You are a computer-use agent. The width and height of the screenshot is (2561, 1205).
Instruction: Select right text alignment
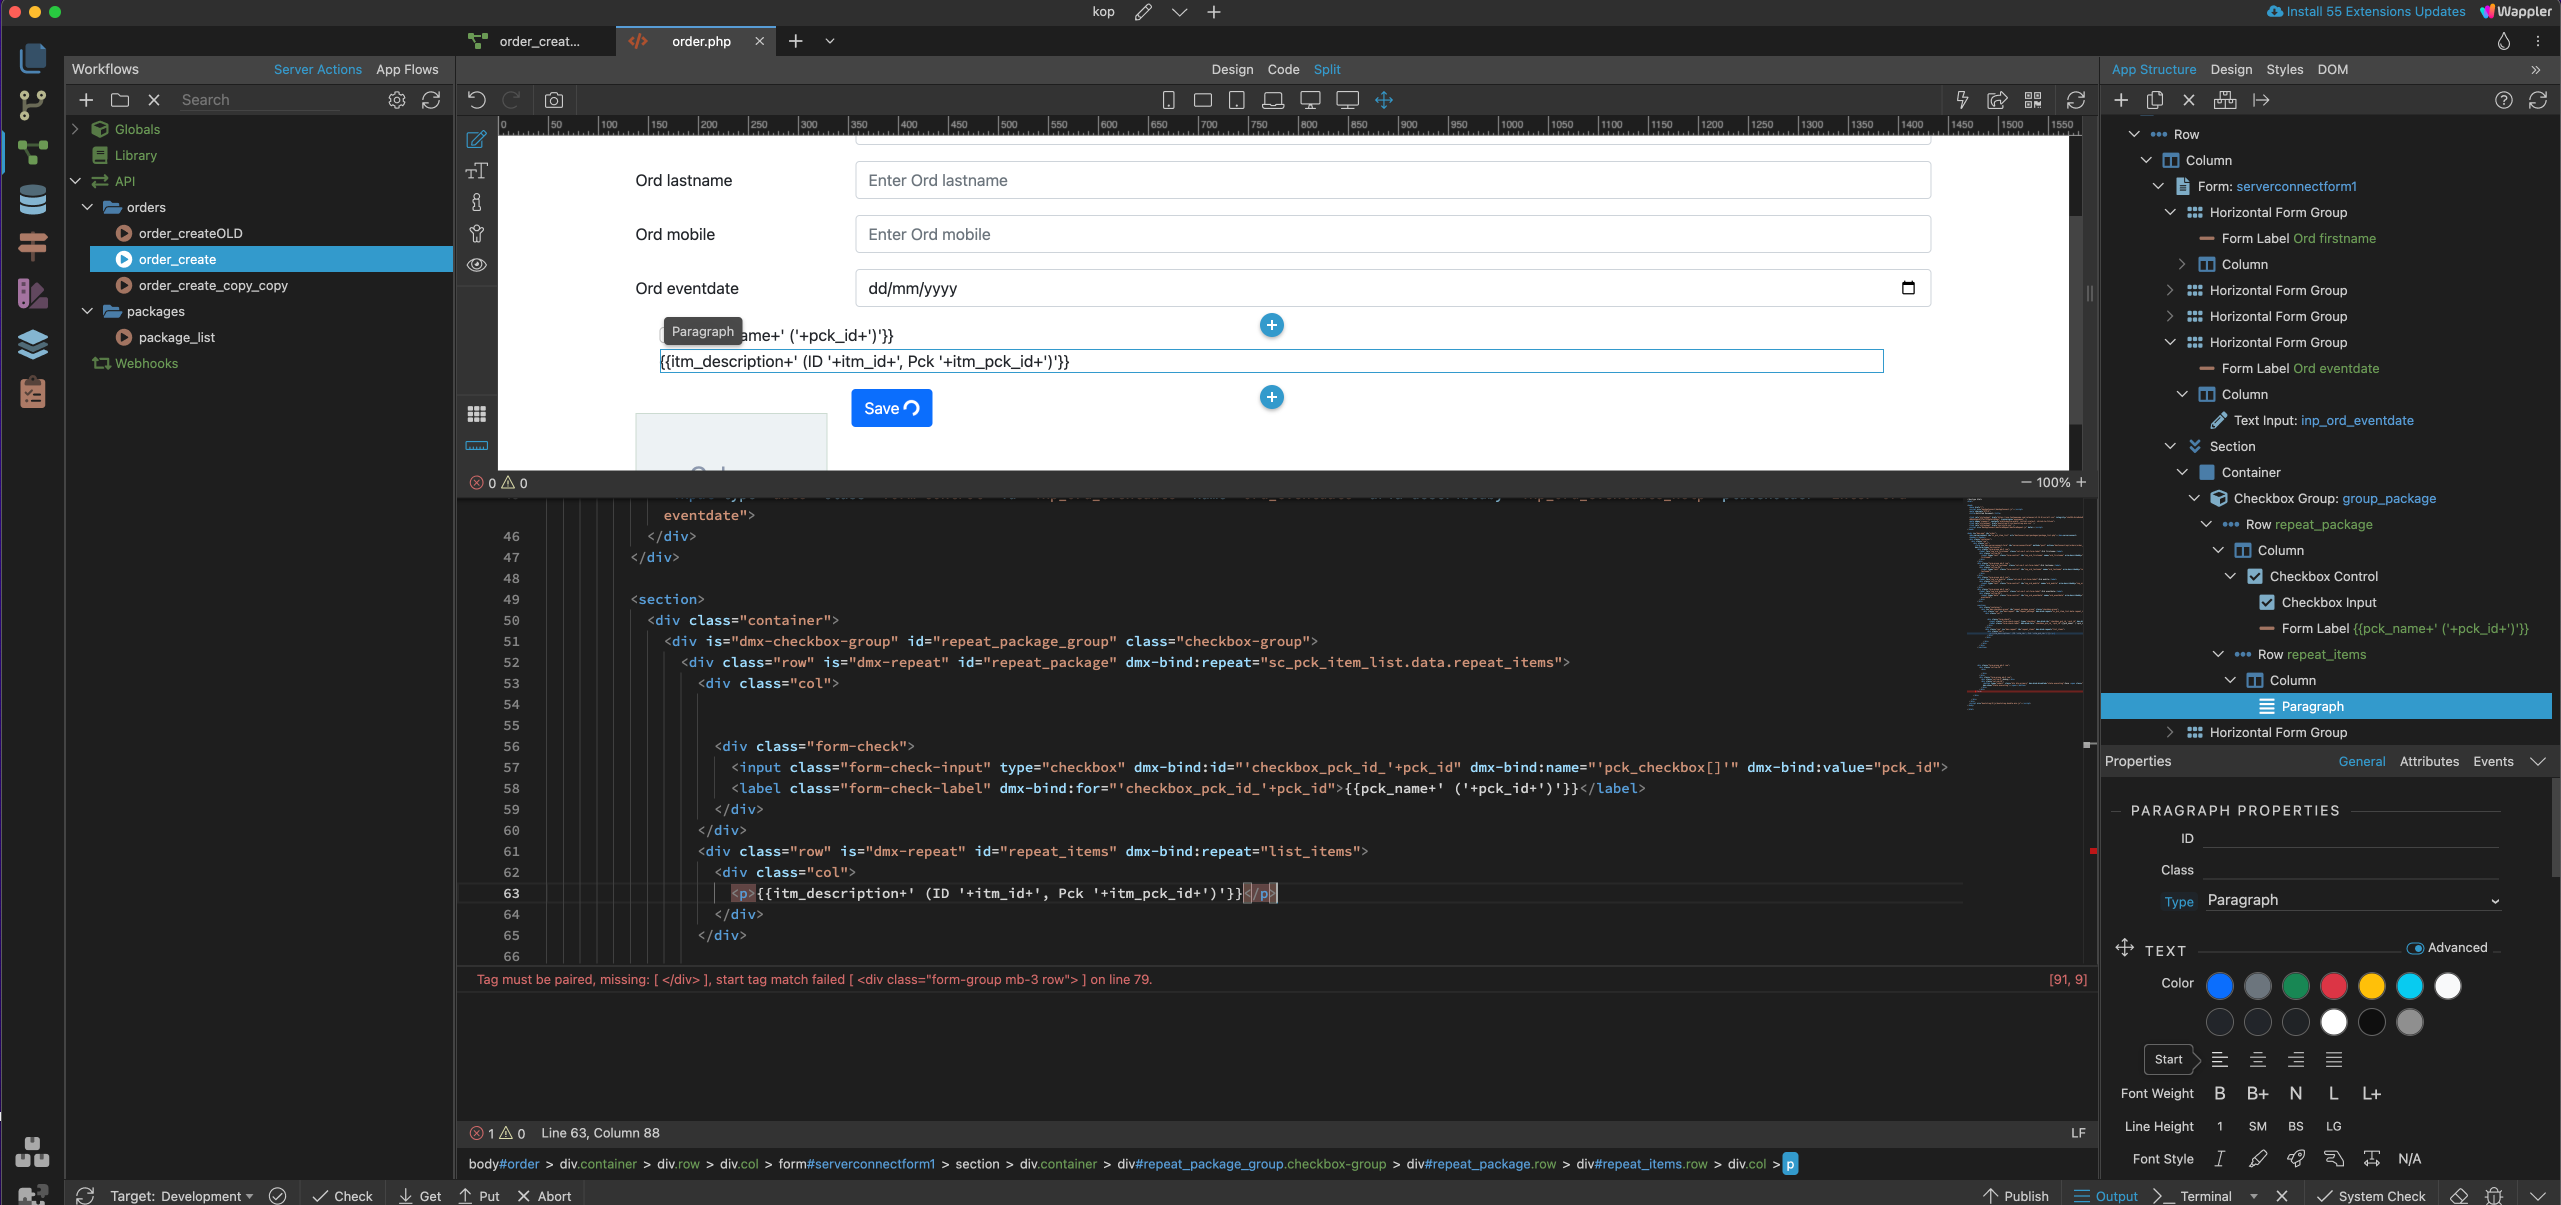[x=2296, y=1060]
